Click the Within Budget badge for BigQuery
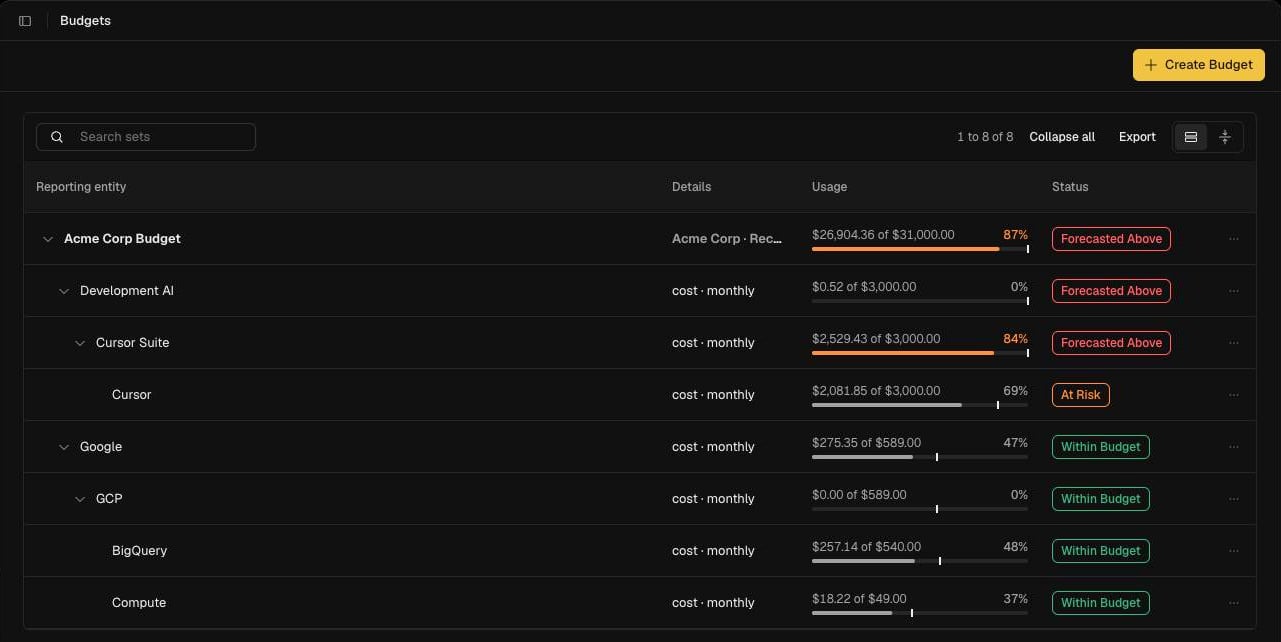 [x=1100, y=551]
